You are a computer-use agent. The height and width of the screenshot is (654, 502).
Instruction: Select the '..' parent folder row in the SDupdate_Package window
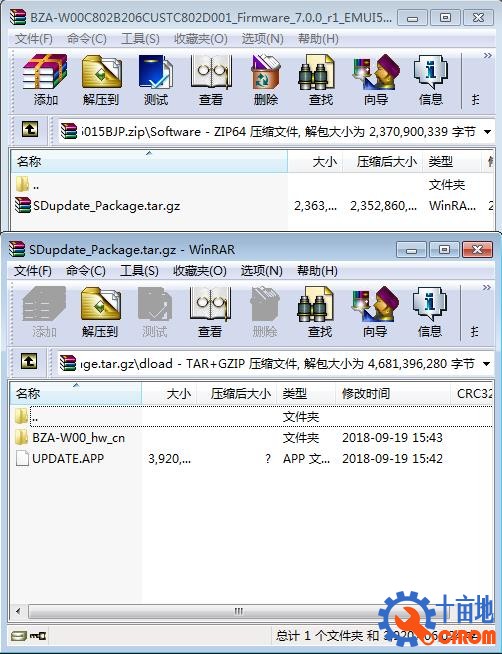[x=253, y=416]
